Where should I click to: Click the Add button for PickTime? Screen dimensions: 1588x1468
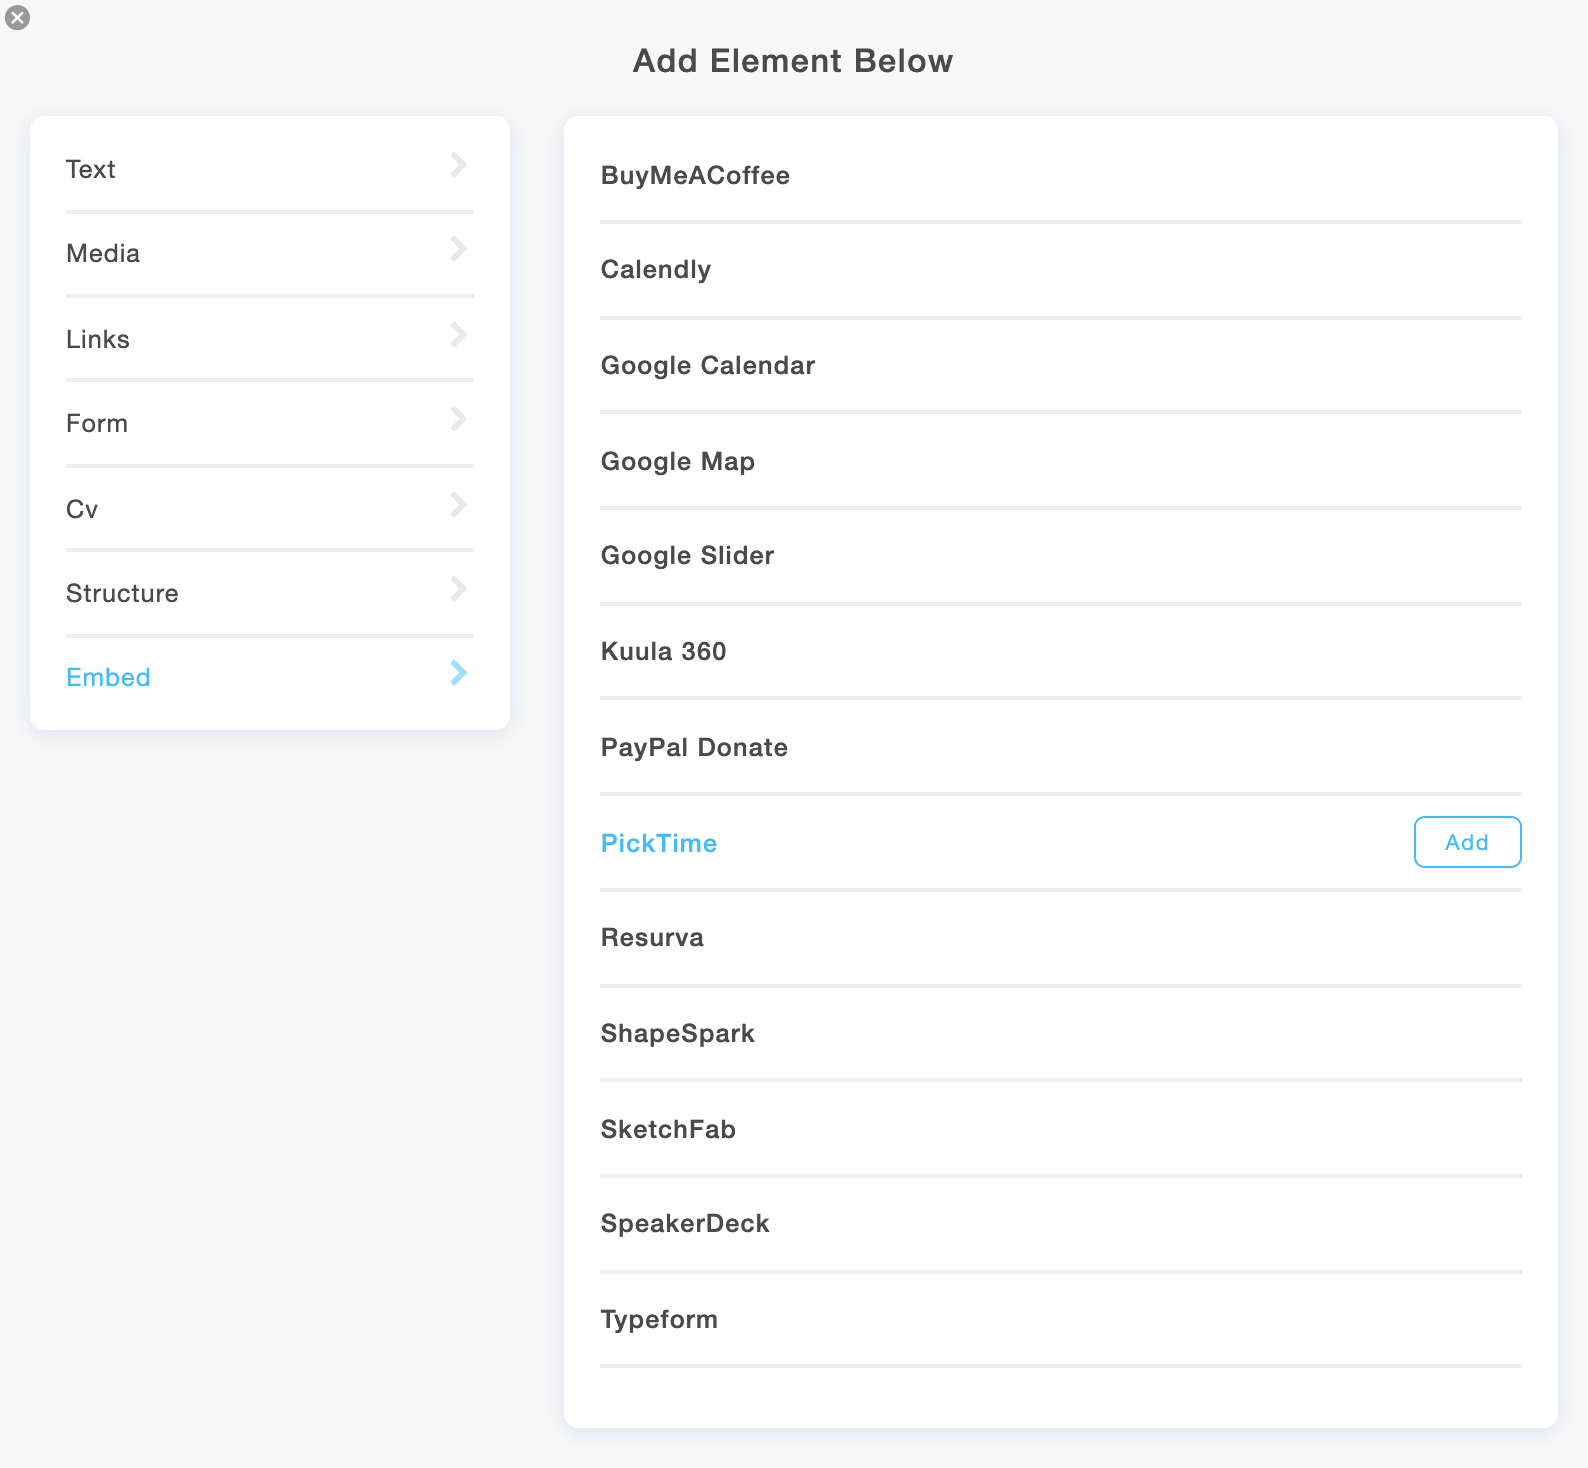pyautogui.click(x=1467, y=842)
